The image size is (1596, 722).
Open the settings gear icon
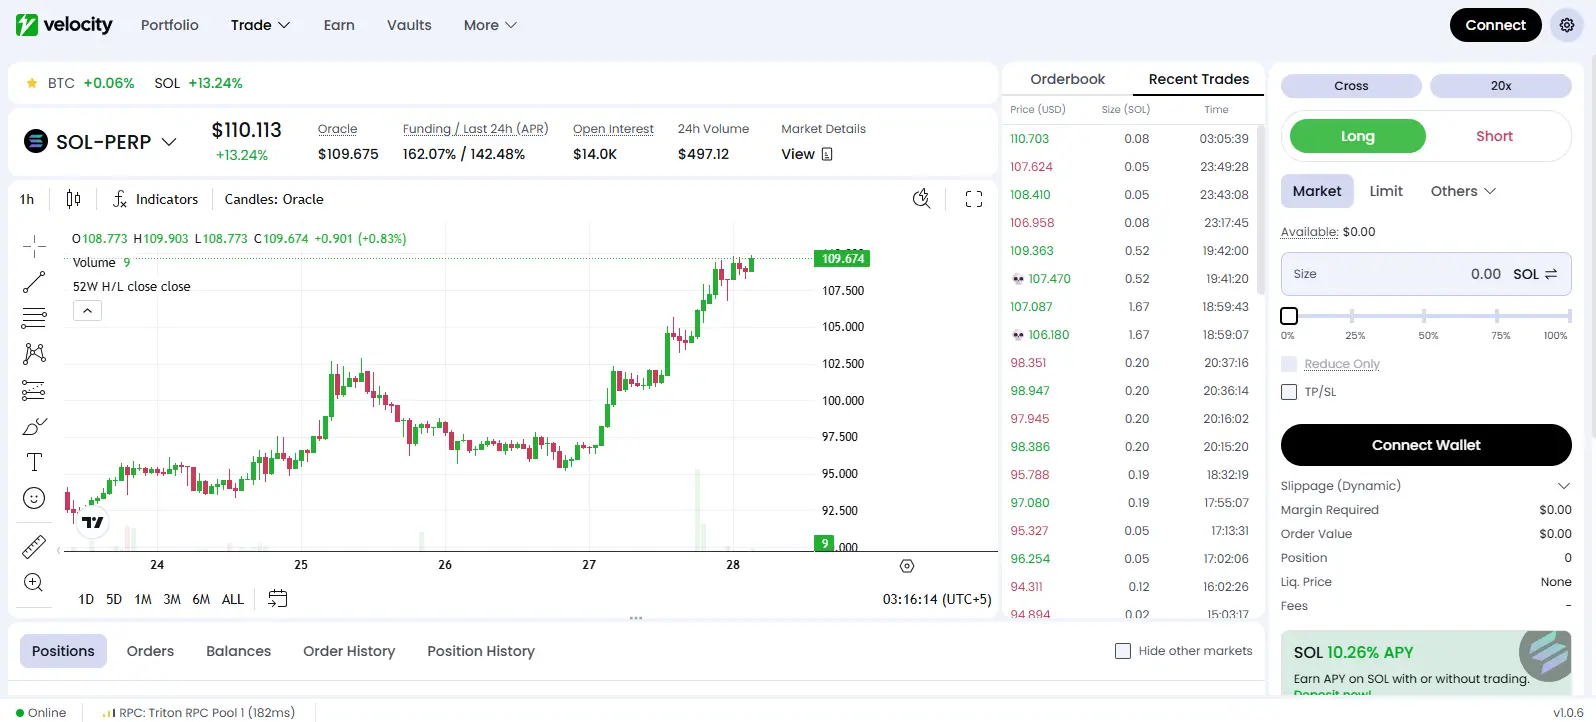1567,25
